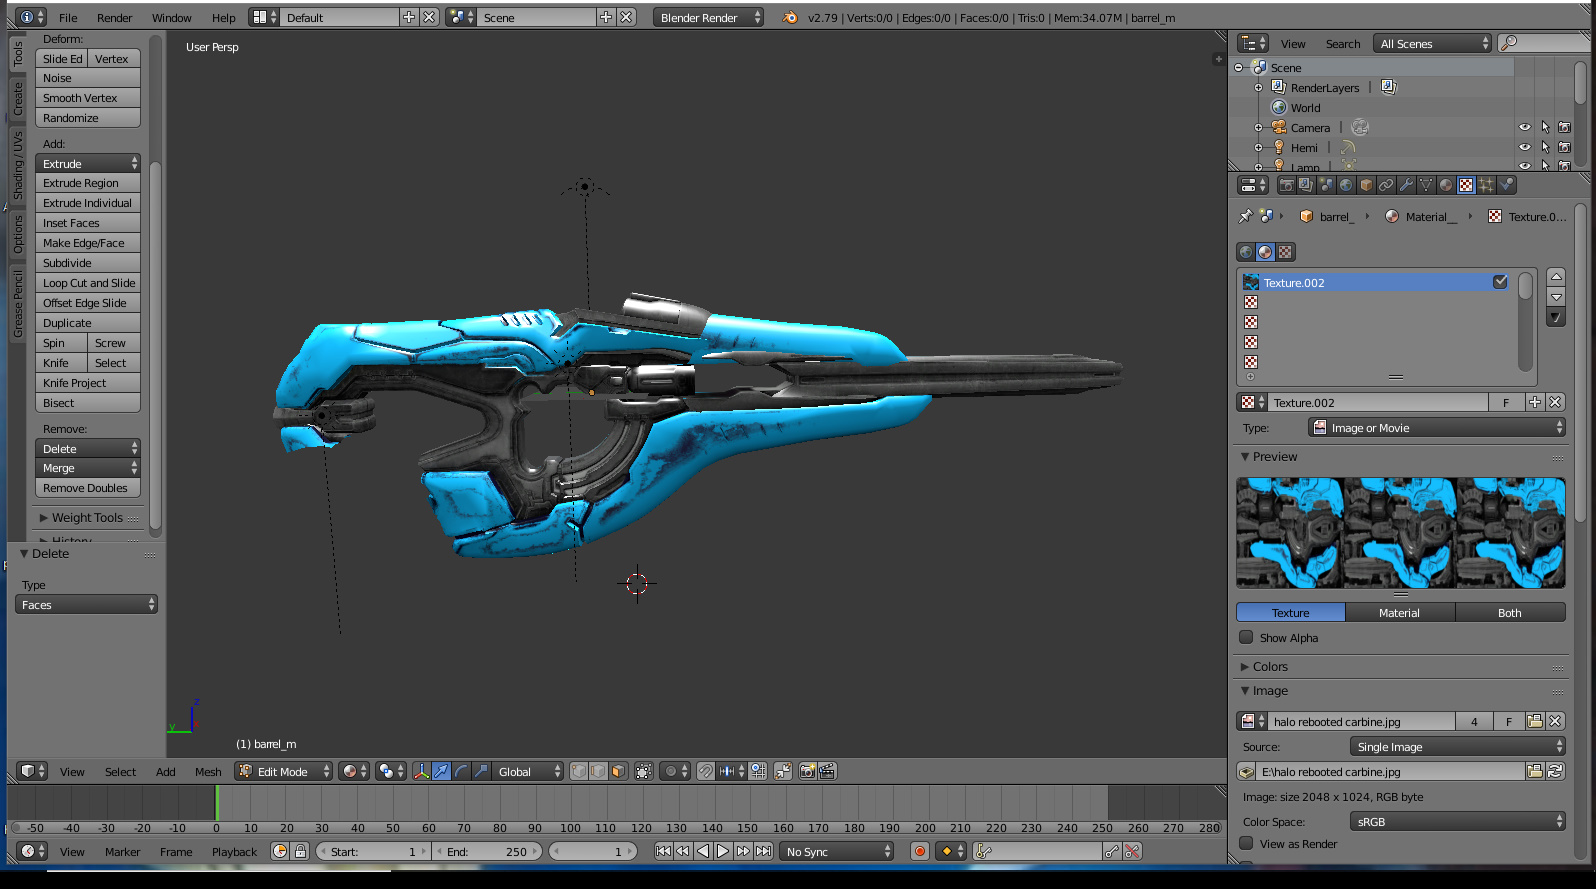Open the Object properties tab (cube icon)

tap(1366, 185)
